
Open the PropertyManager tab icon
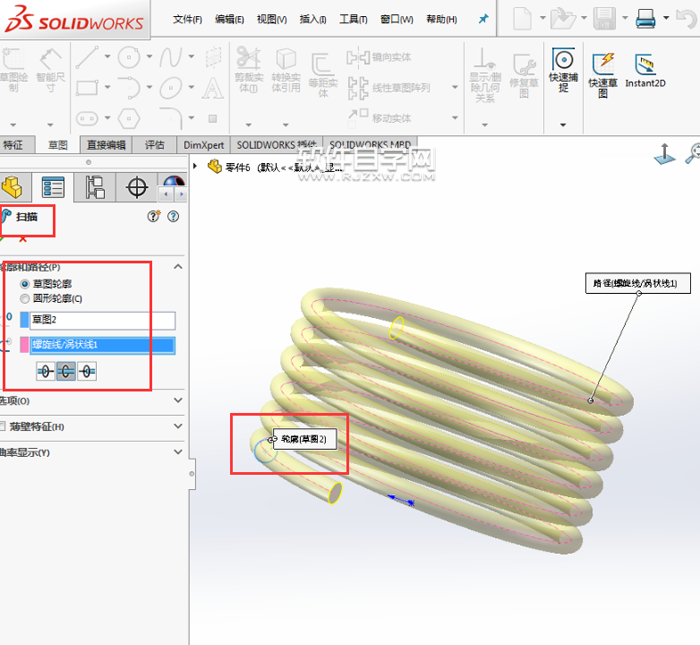[53, 187]
